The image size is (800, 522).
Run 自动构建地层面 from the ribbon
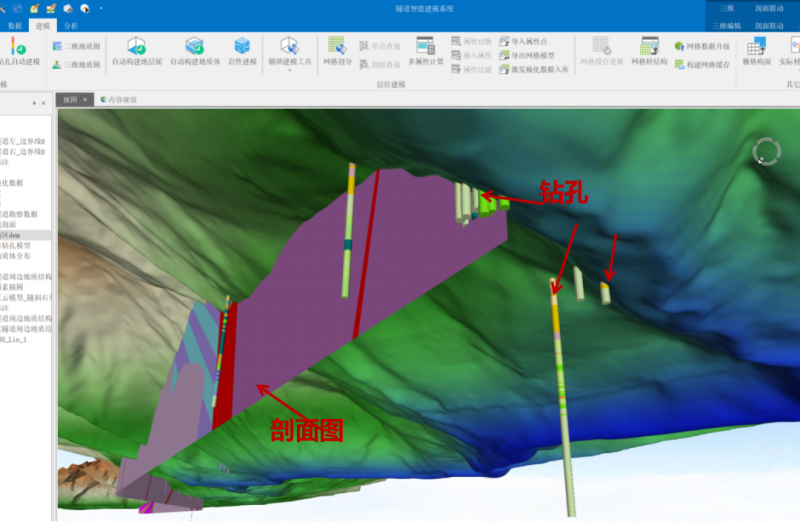136,50
